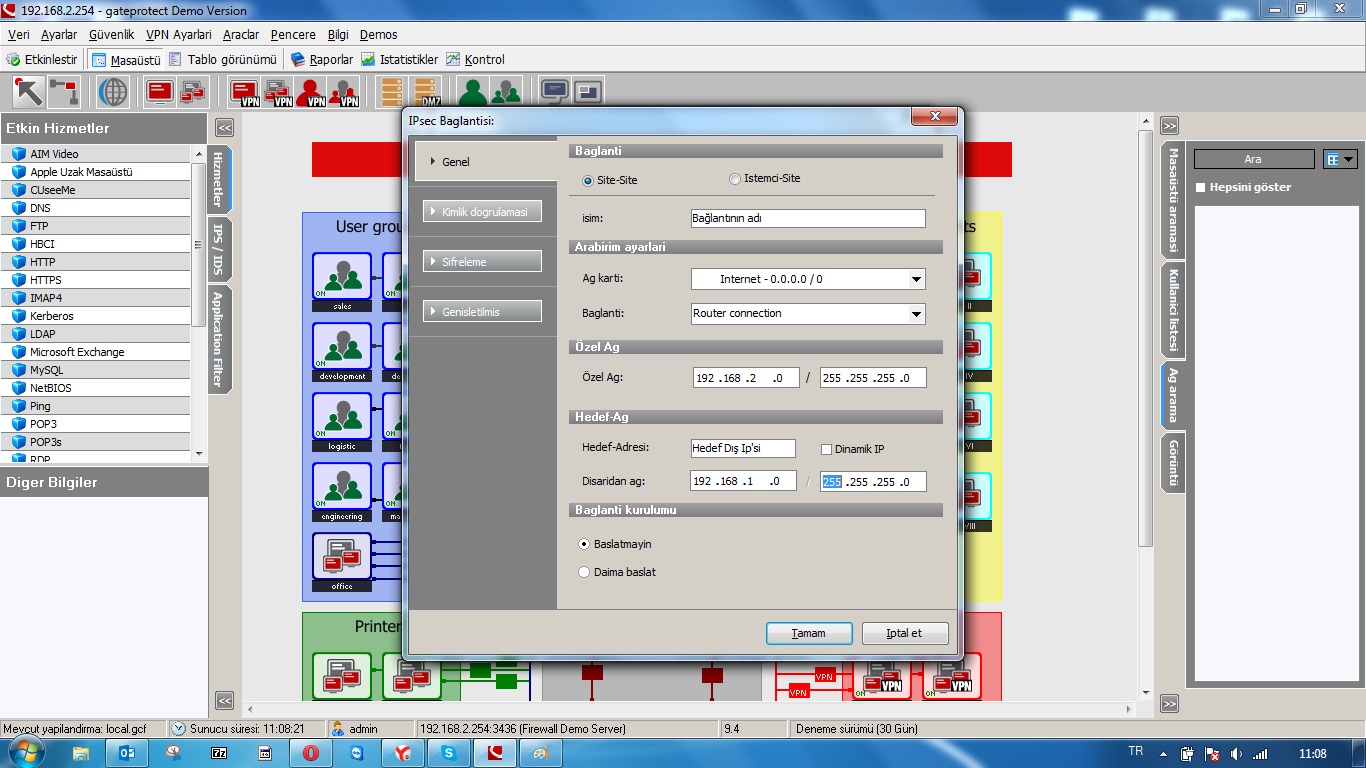
Task: Click the VPN computer icon
Action: (245, 92)
